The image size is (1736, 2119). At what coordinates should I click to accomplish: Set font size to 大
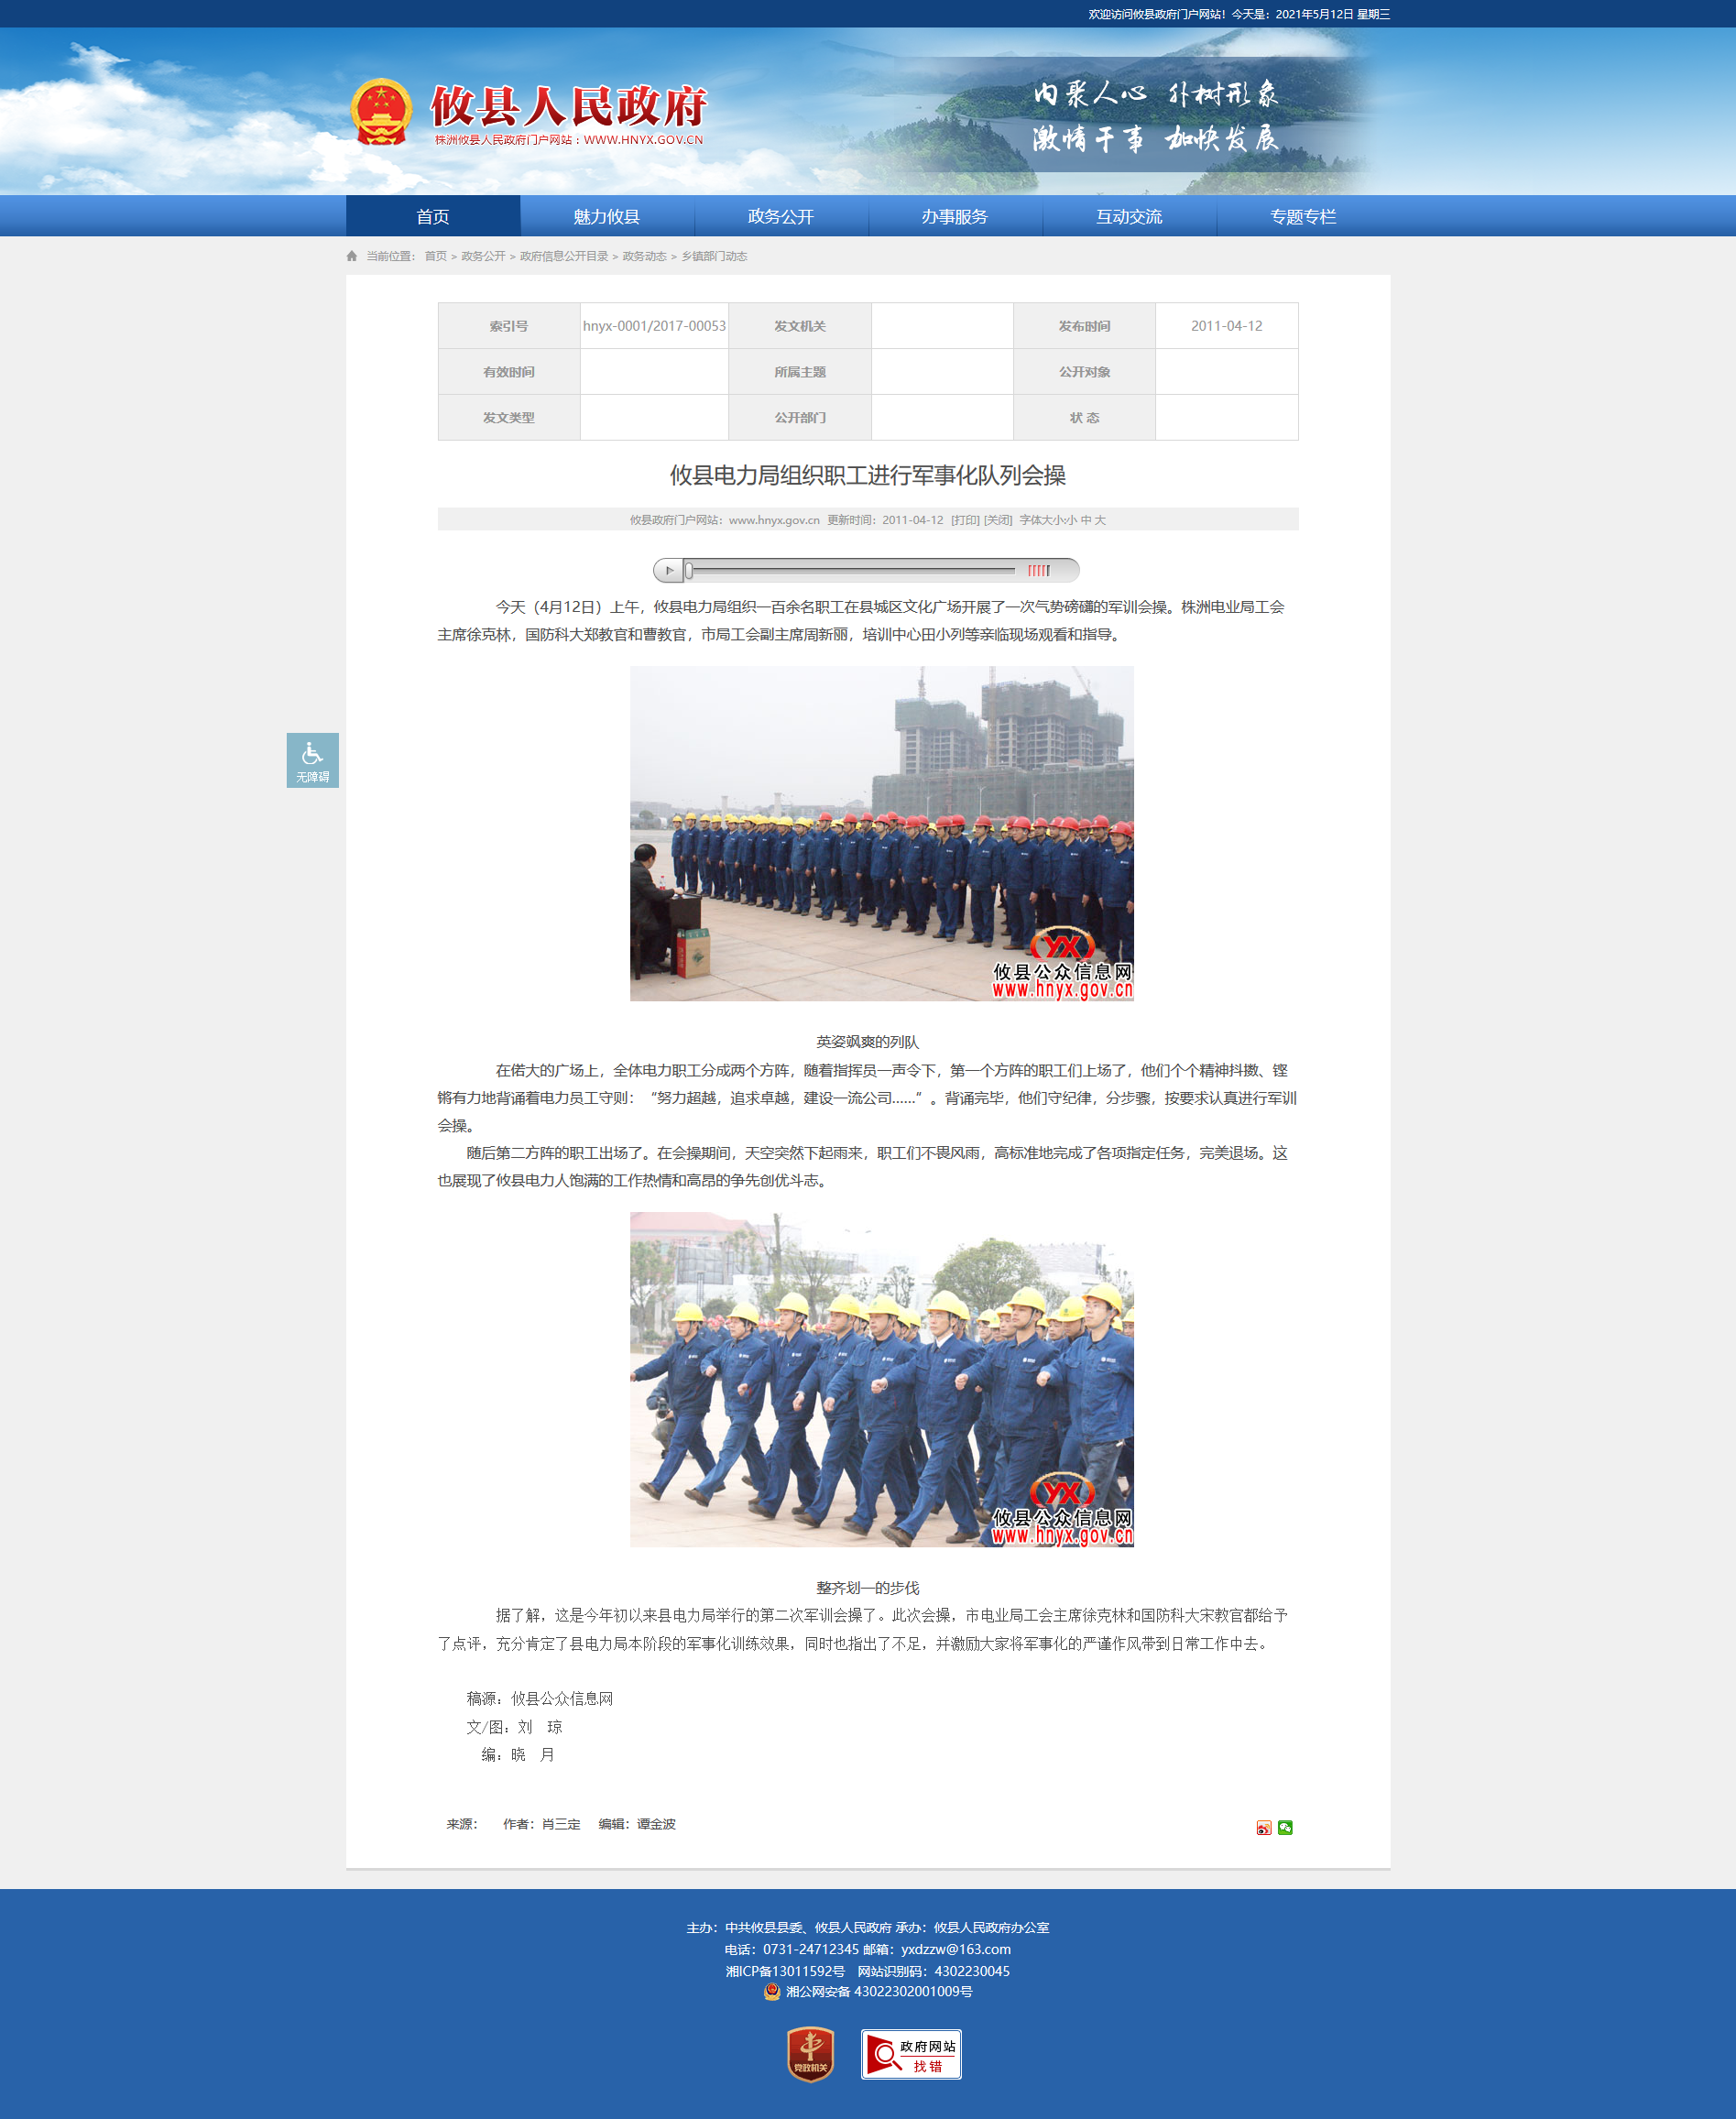pyautogui.click(x=1100, y=520)
